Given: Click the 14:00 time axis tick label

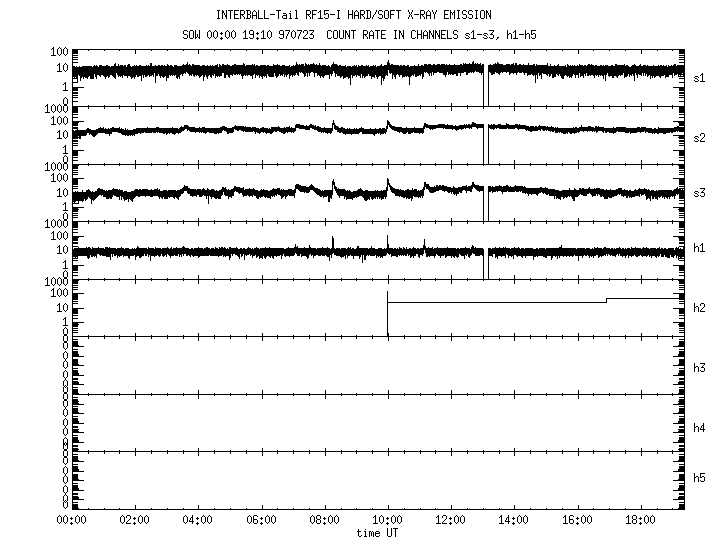Looking at the screenshot, I should tap(513, 520).
